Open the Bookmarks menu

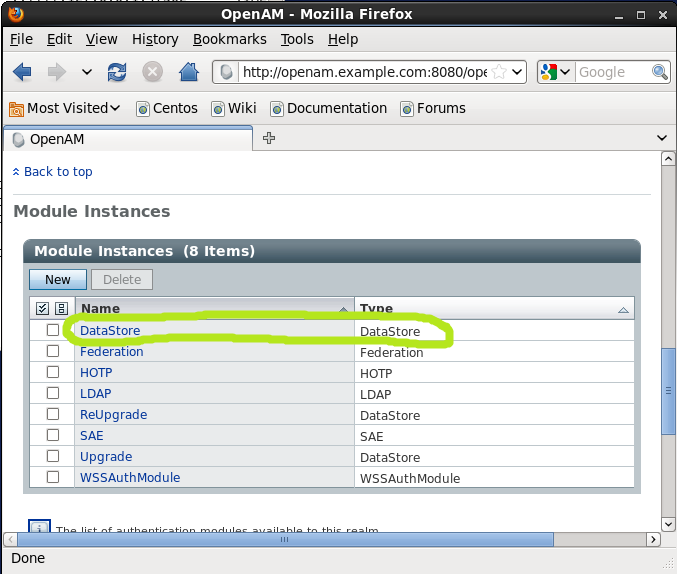pos(230,39)
